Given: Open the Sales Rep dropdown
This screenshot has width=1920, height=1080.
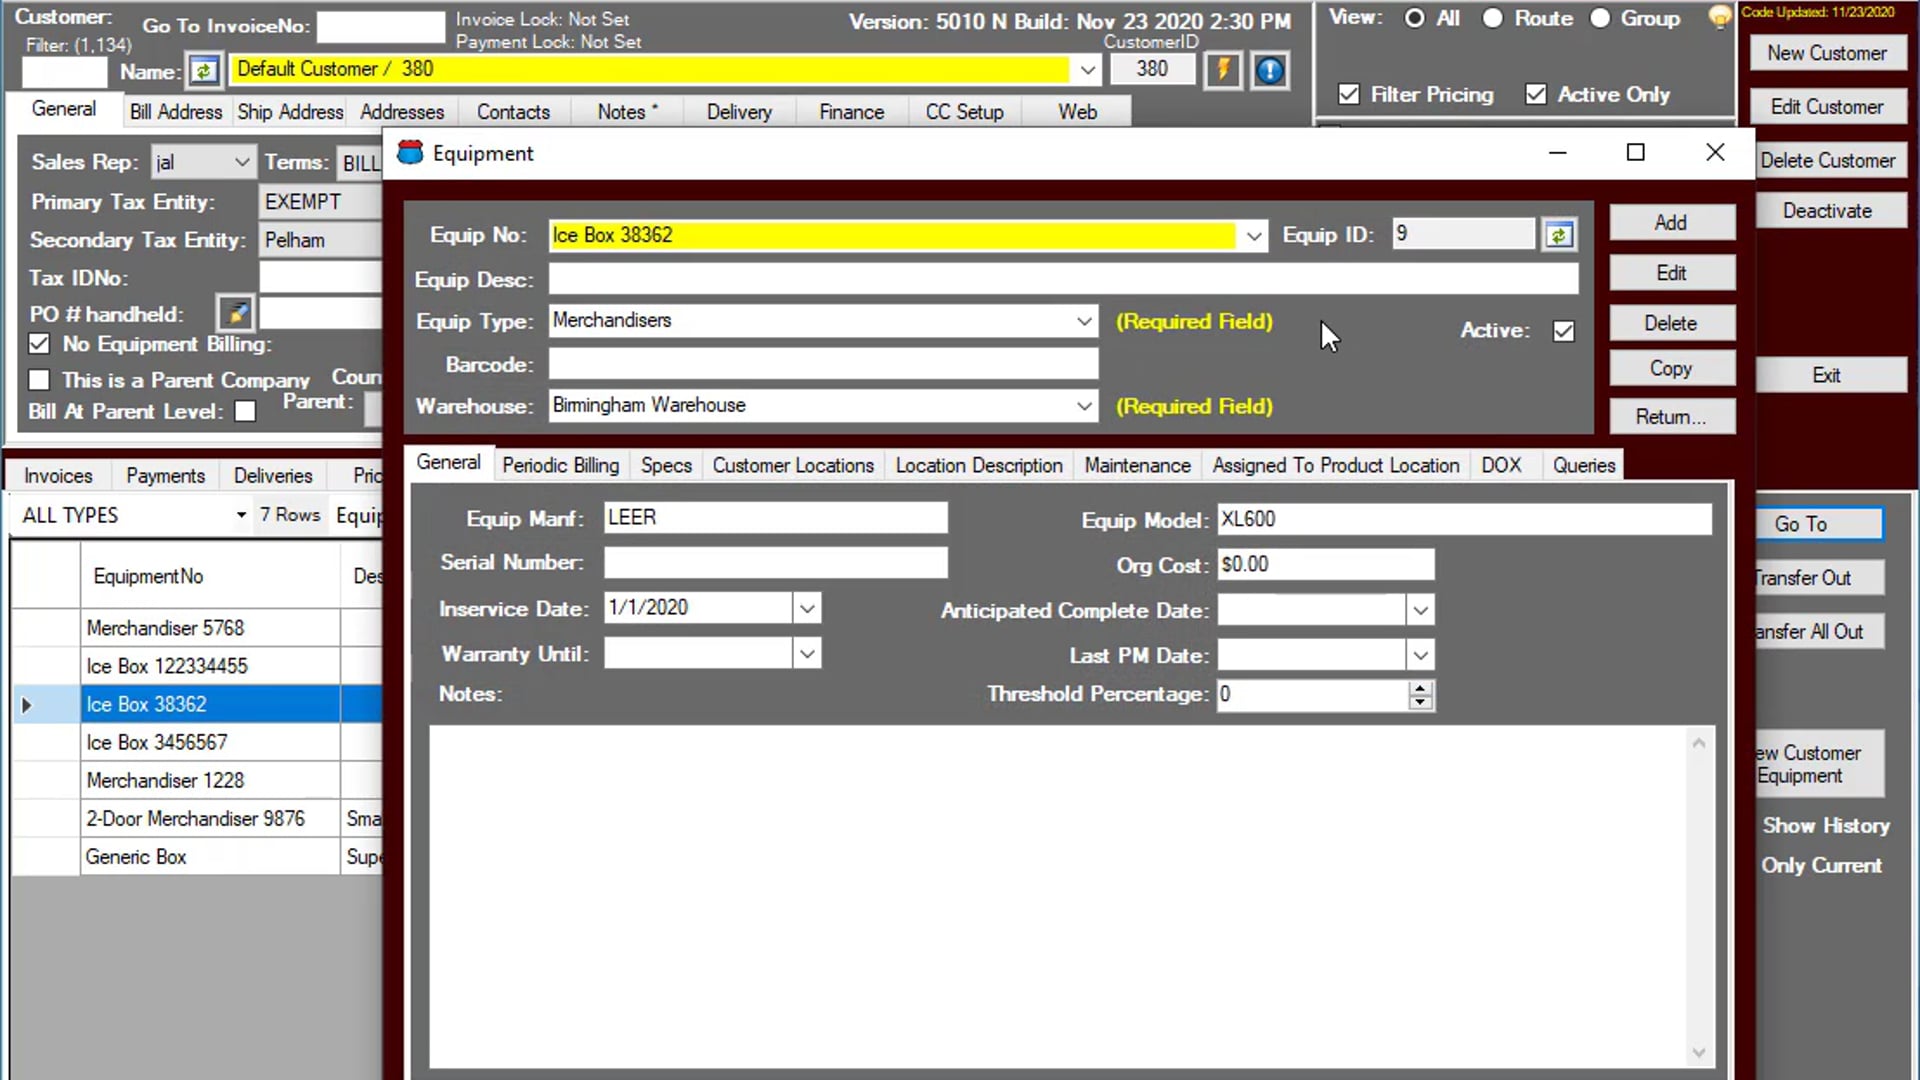Looking at the screenshot, I should click(x=241, y=162).
